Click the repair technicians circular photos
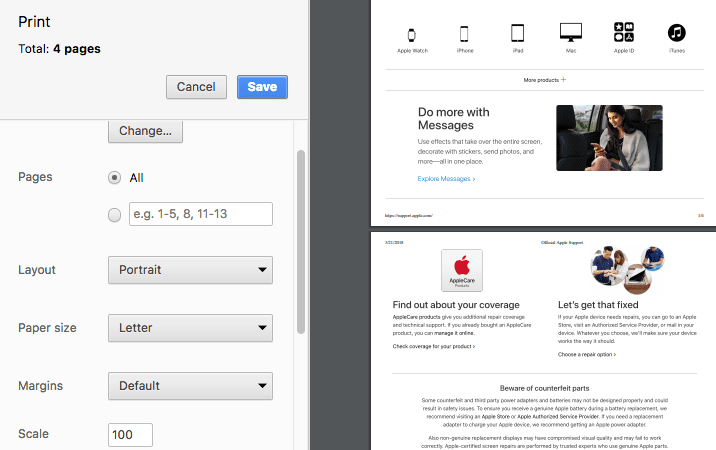The width and height of the screenshot is (716, 450). click(x=627, y=270)
